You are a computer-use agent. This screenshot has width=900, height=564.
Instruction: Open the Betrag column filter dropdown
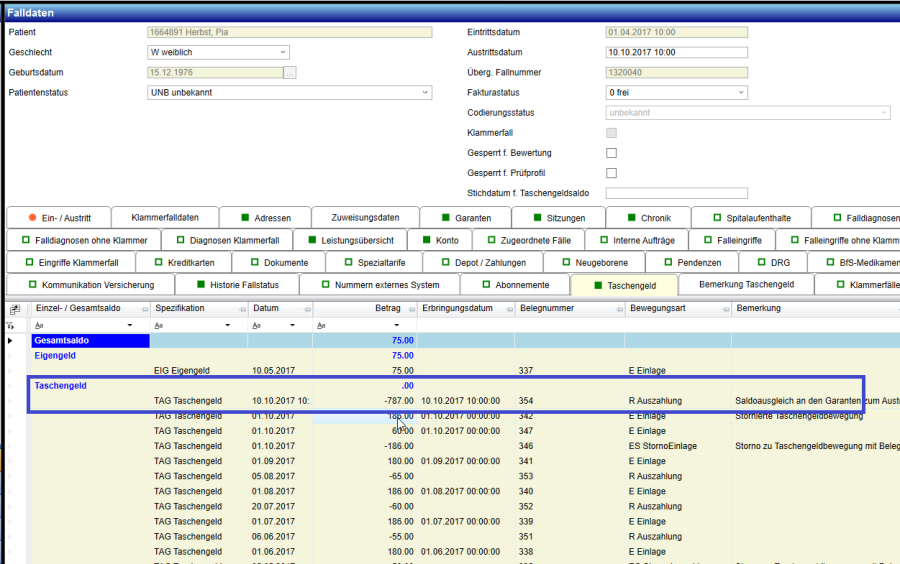click(x=397, y=326)
